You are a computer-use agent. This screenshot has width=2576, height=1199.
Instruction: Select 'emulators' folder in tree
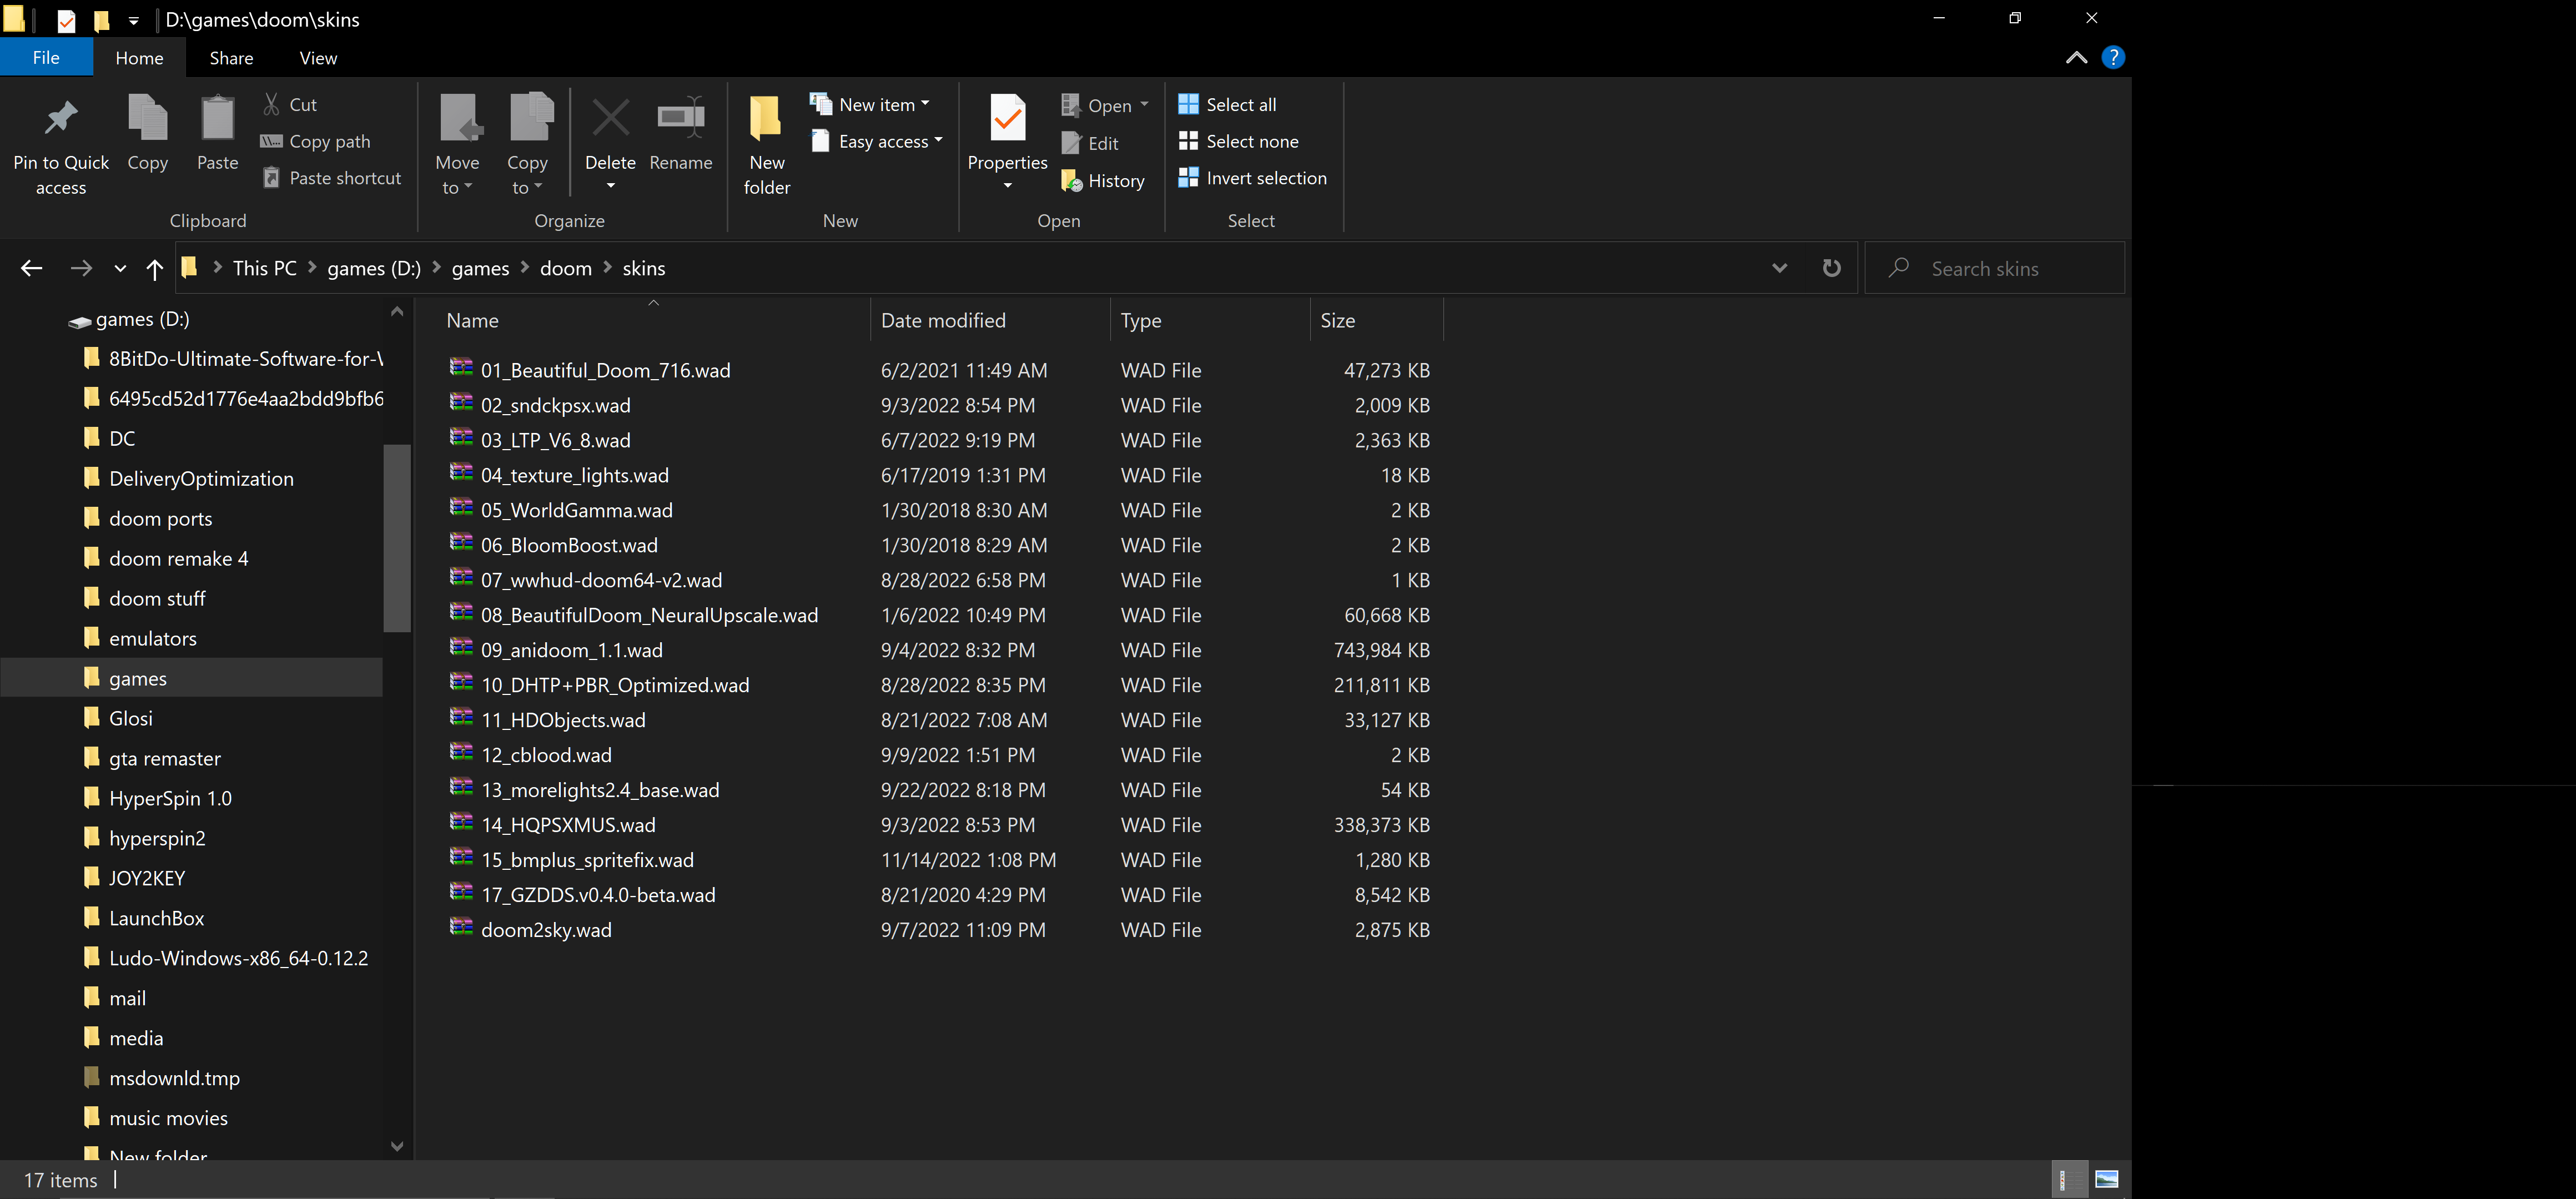coord(152,638)
